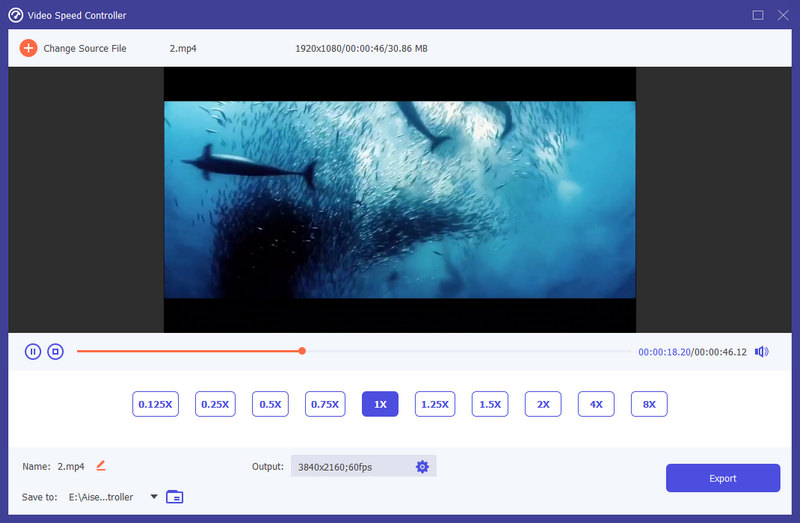Stop the video playback
800x523 pixels.
click(x=56, y=351)
